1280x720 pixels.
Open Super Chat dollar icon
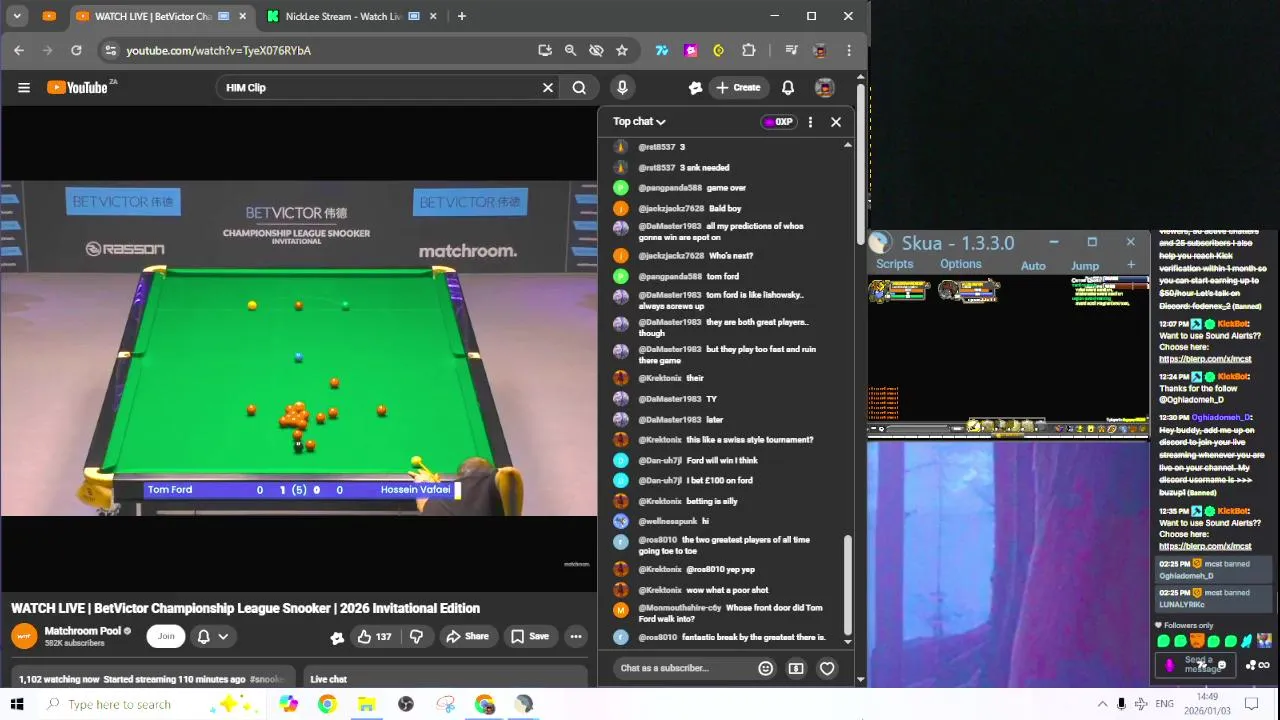tap(796, 668)
